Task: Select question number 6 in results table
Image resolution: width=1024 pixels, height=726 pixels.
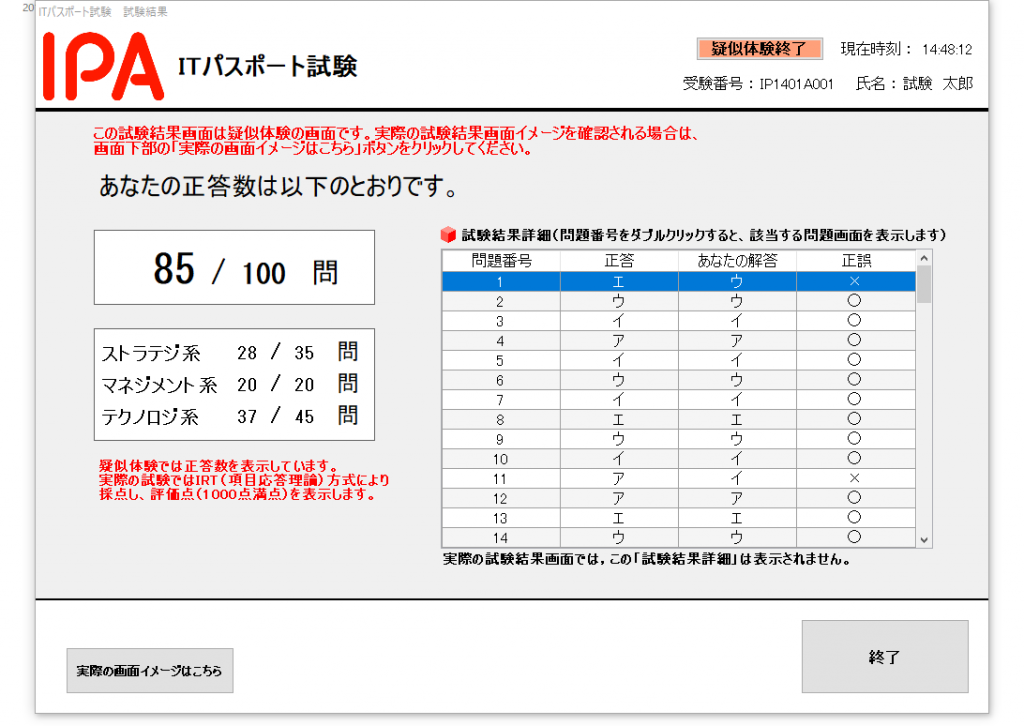Action: [x=500, y=381]
